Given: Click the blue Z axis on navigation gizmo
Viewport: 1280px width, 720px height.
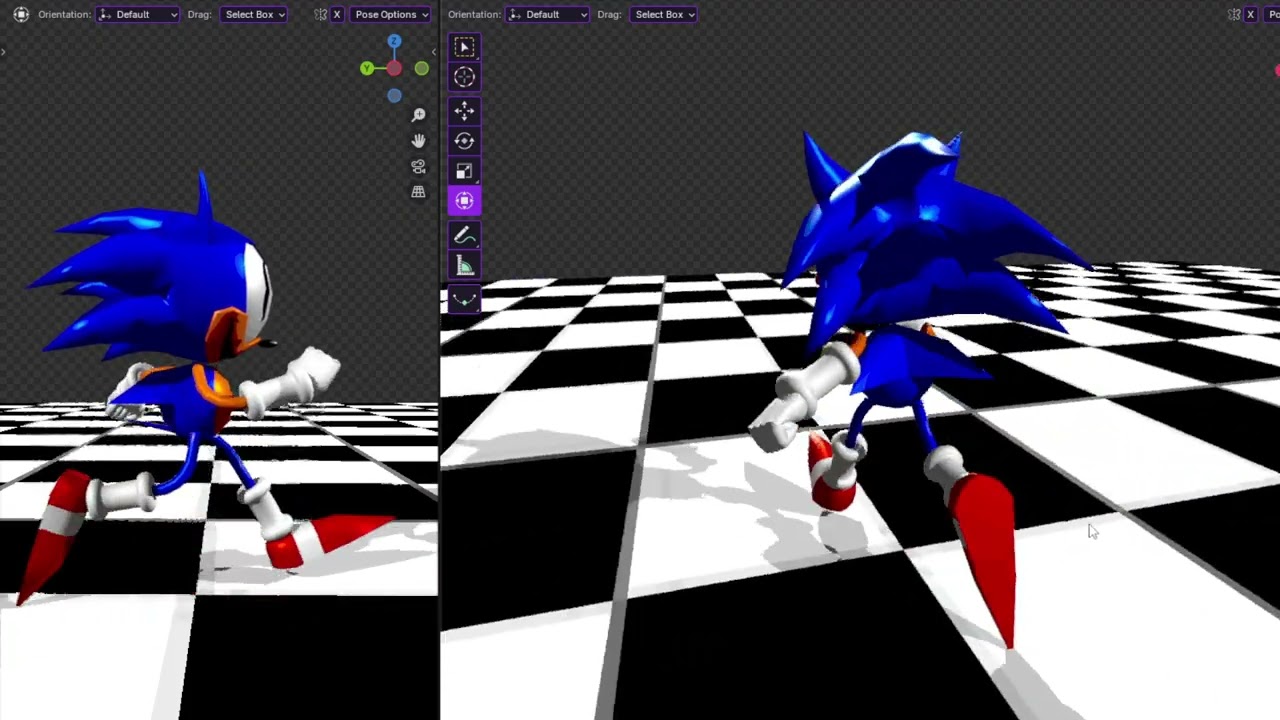Looking at the screenshot, I should click(394, 41).
